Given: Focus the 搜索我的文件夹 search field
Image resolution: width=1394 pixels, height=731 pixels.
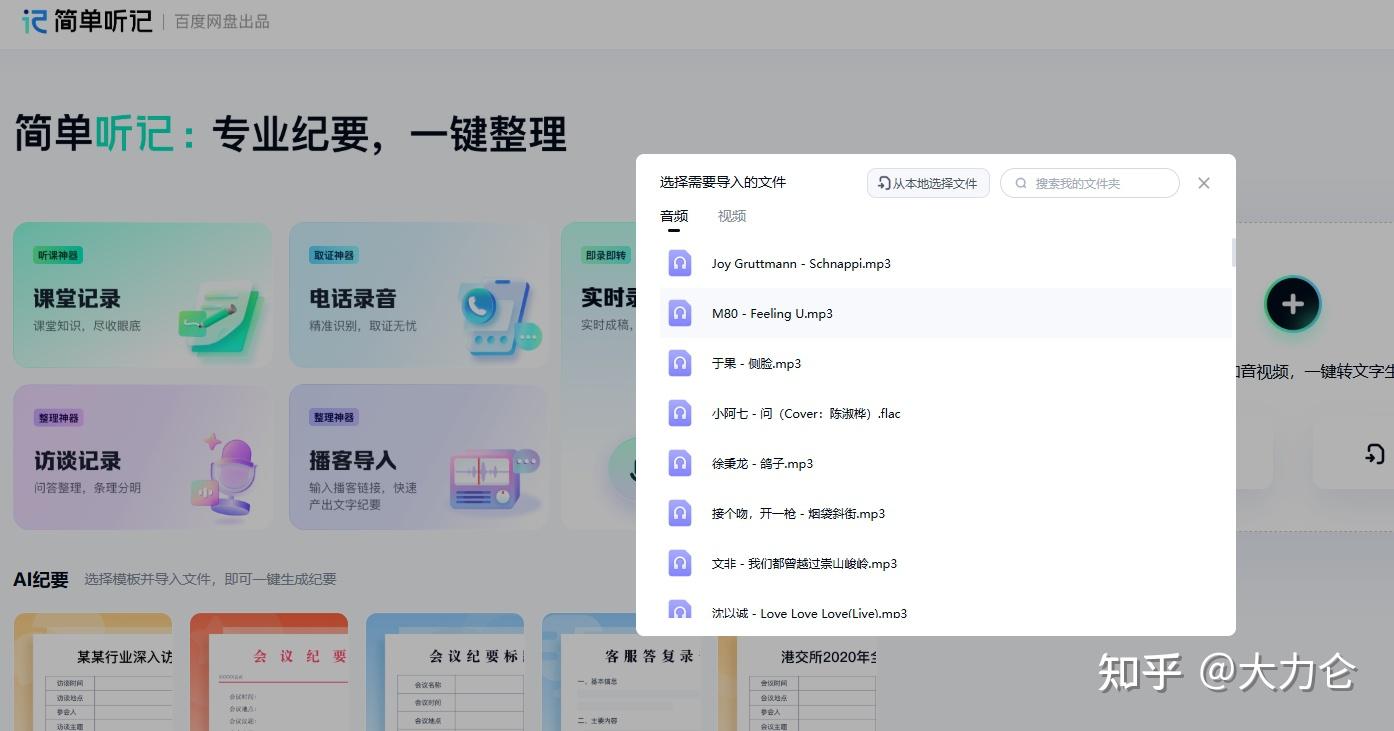Looking at the screenshot, I should coord(1090,183).
